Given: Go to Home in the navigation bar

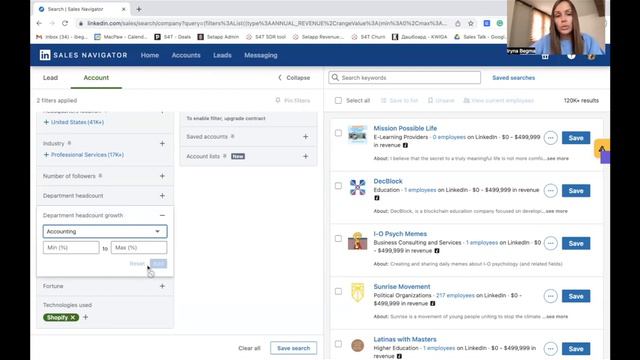Looking at the screenshot, I should click(150, 55).
